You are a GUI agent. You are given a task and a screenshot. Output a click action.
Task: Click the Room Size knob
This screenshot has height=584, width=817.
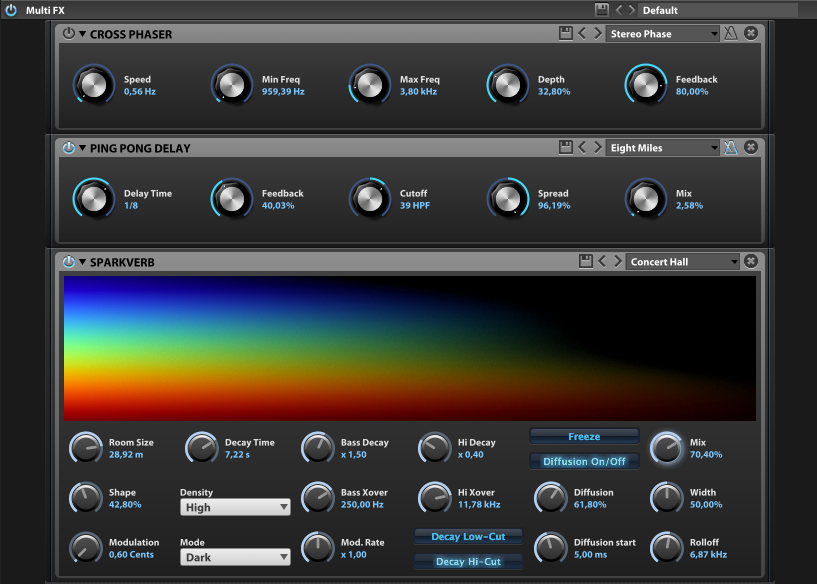coord(86,448)
